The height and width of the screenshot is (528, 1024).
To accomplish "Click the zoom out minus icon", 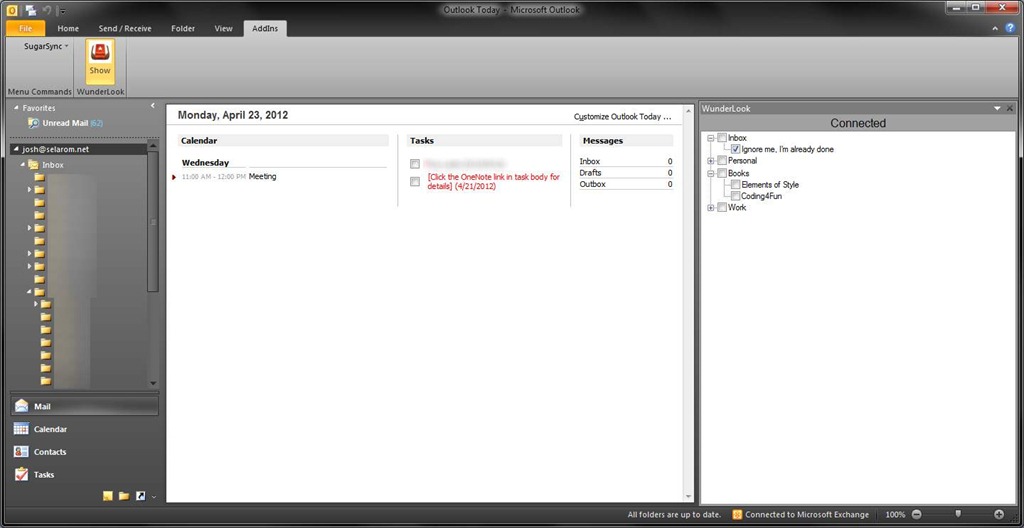I will [915, 514].
